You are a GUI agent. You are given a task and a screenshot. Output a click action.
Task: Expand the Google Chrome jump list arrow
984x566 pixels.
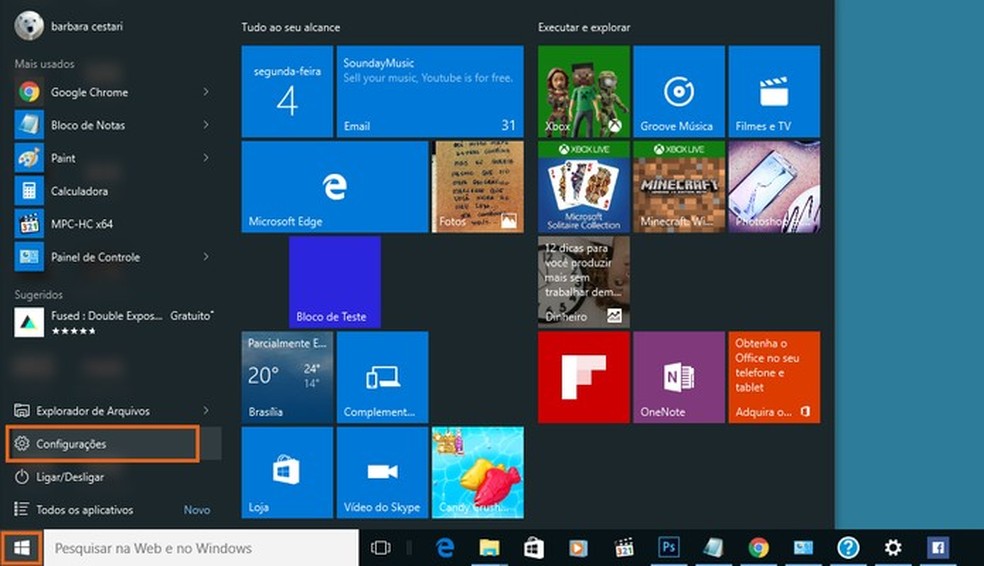click(x=206, y=92)
